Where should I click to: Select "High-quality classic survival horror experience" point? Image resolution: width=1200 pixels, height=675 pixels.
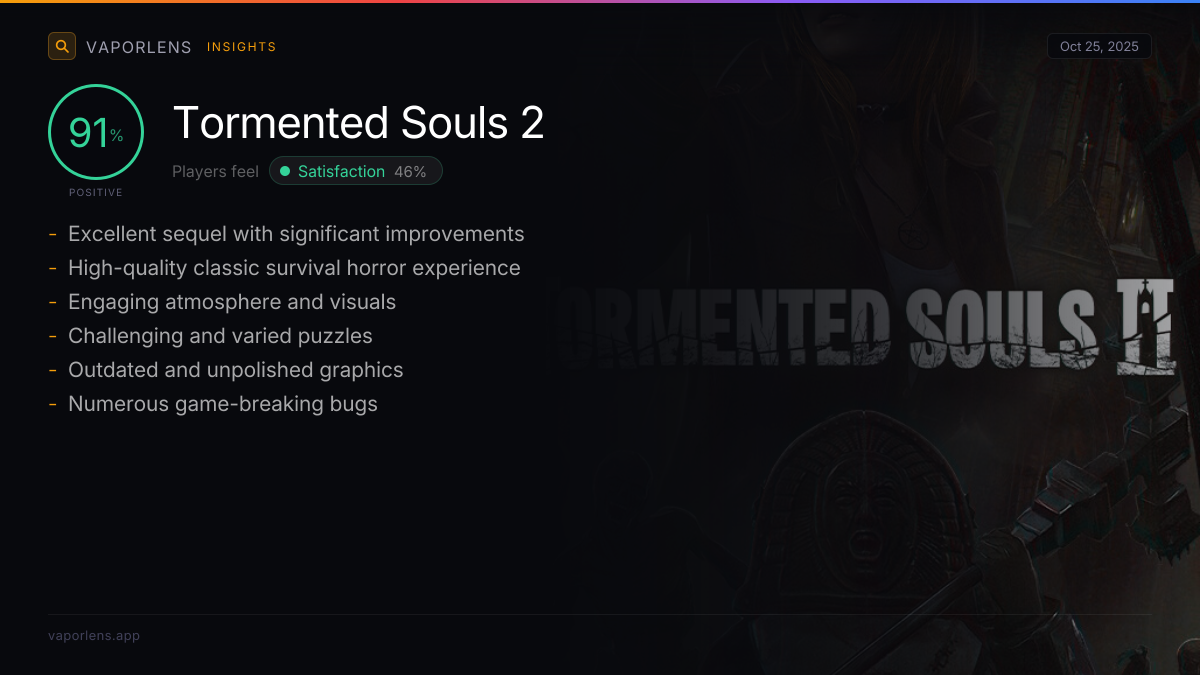click(x=294, y=268)
